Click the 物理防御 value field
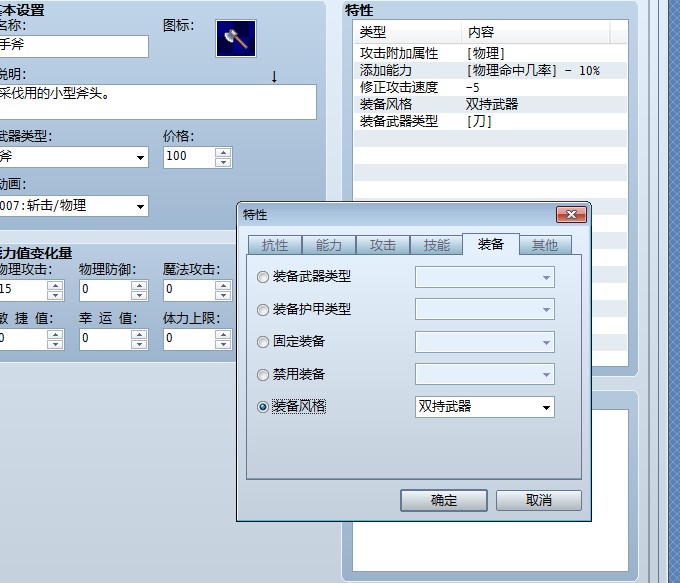 click(x=105, y=290)
